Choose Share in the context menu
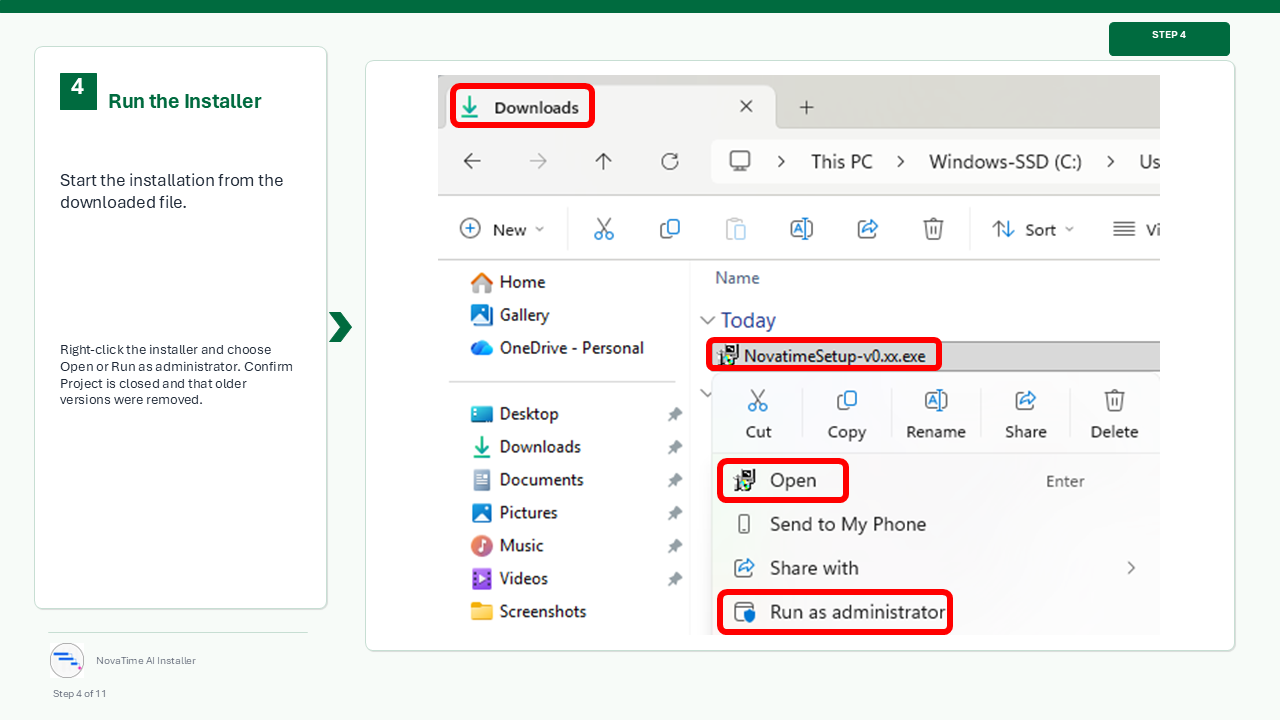This screenshot has width=1280, height=720. tap(1026, 414)
